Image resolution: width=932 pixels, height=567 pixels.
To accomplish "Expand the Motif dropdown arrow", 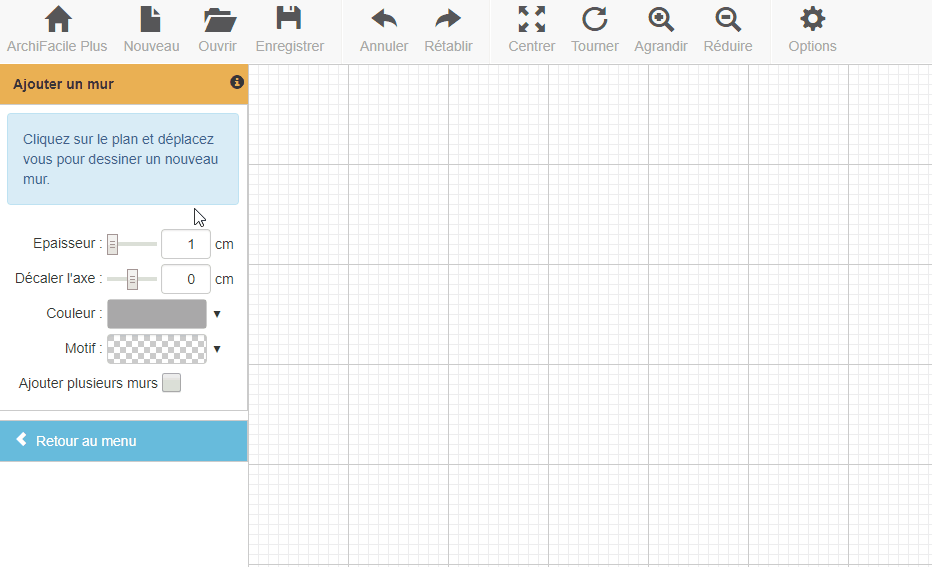I will point(217,349).
